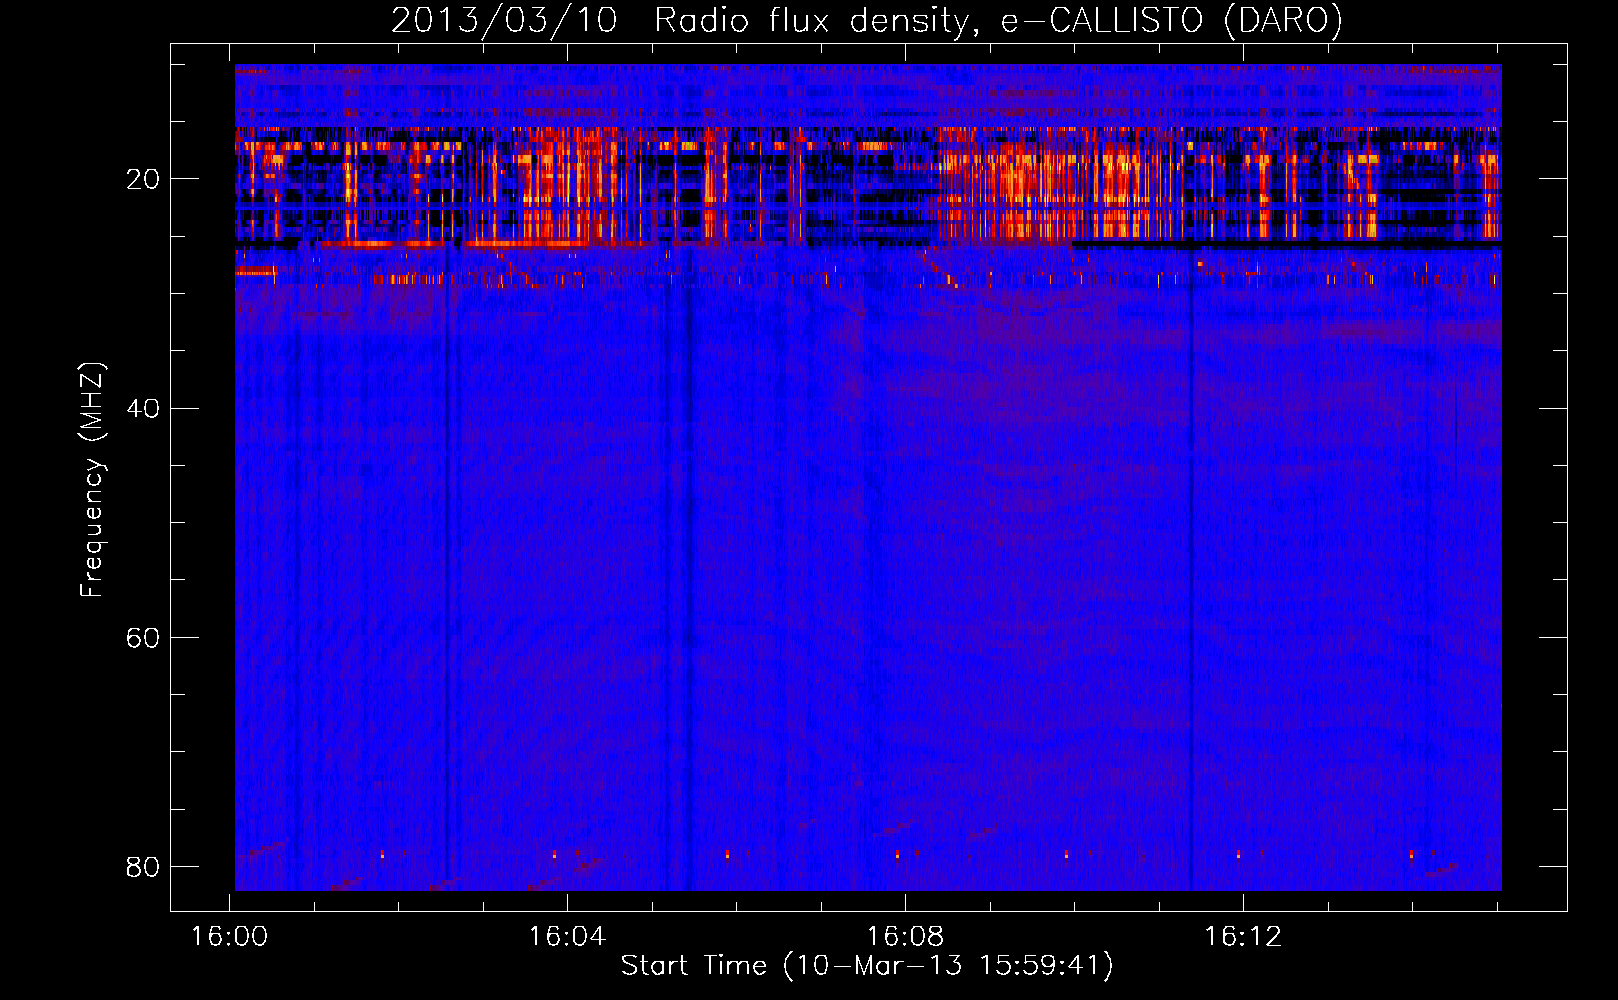Click the '80' frequency tick label

[x=142, y=866]
